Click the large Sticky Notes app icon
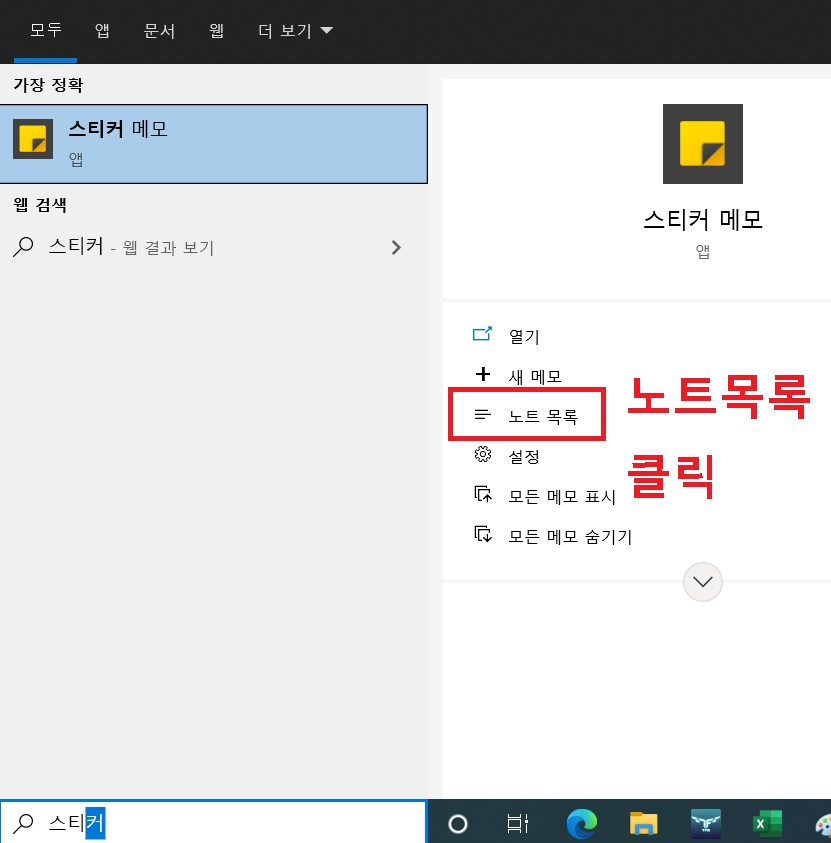The height and width of the screenshot is (843, 831). click(x=703, y=144)
